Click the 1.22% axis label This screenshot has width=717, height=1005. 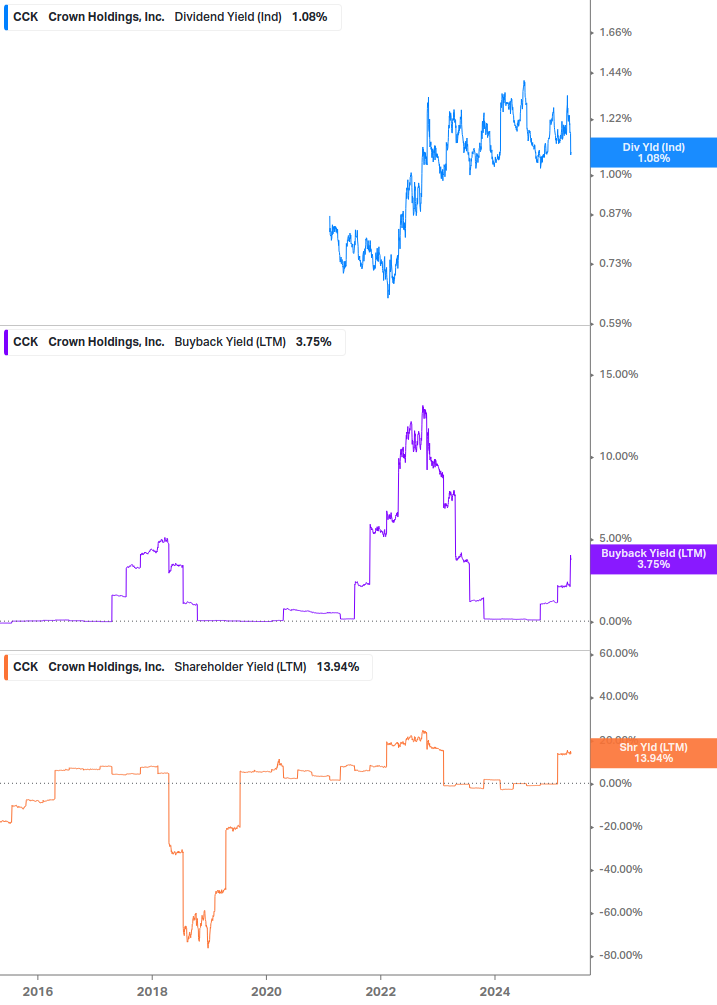[615, 119]
